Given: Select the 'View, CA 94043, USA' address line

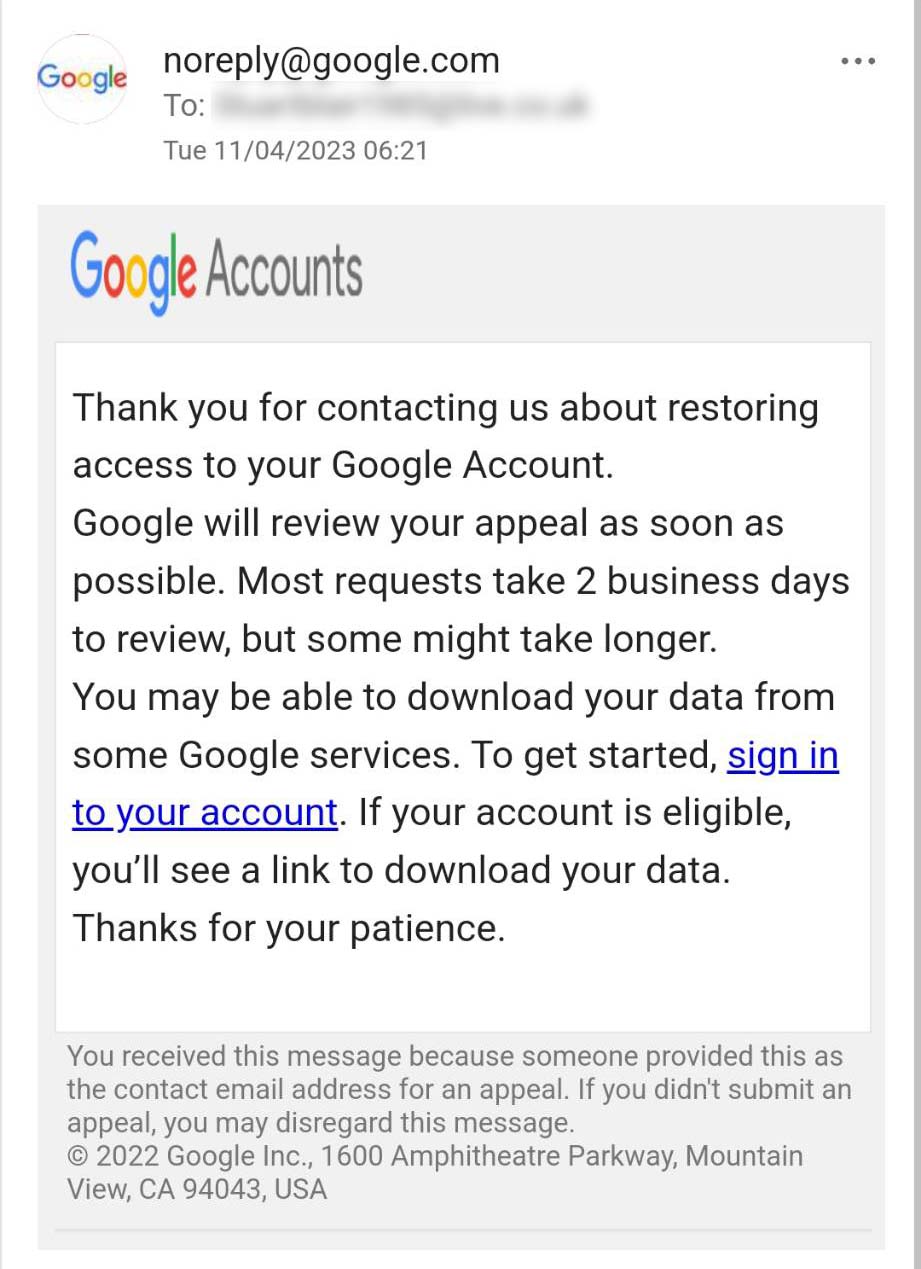Looking at the screenshot, I should 197,1189.
